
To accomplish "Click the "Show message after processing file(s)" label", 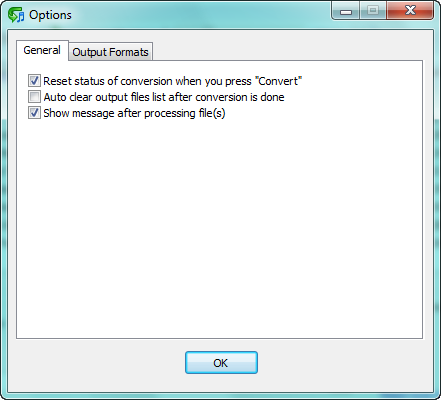I will tap(134, 113).
